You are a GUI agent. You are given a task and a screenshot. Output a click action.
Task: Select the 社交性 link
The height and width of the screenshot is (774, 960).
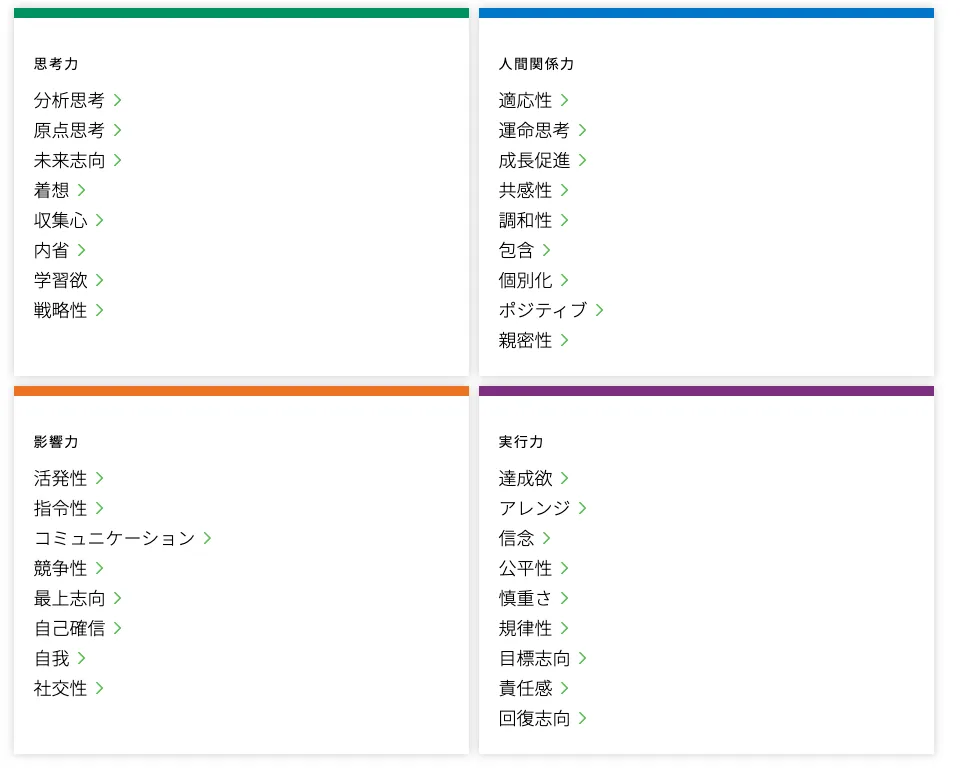tap(60, 688)
